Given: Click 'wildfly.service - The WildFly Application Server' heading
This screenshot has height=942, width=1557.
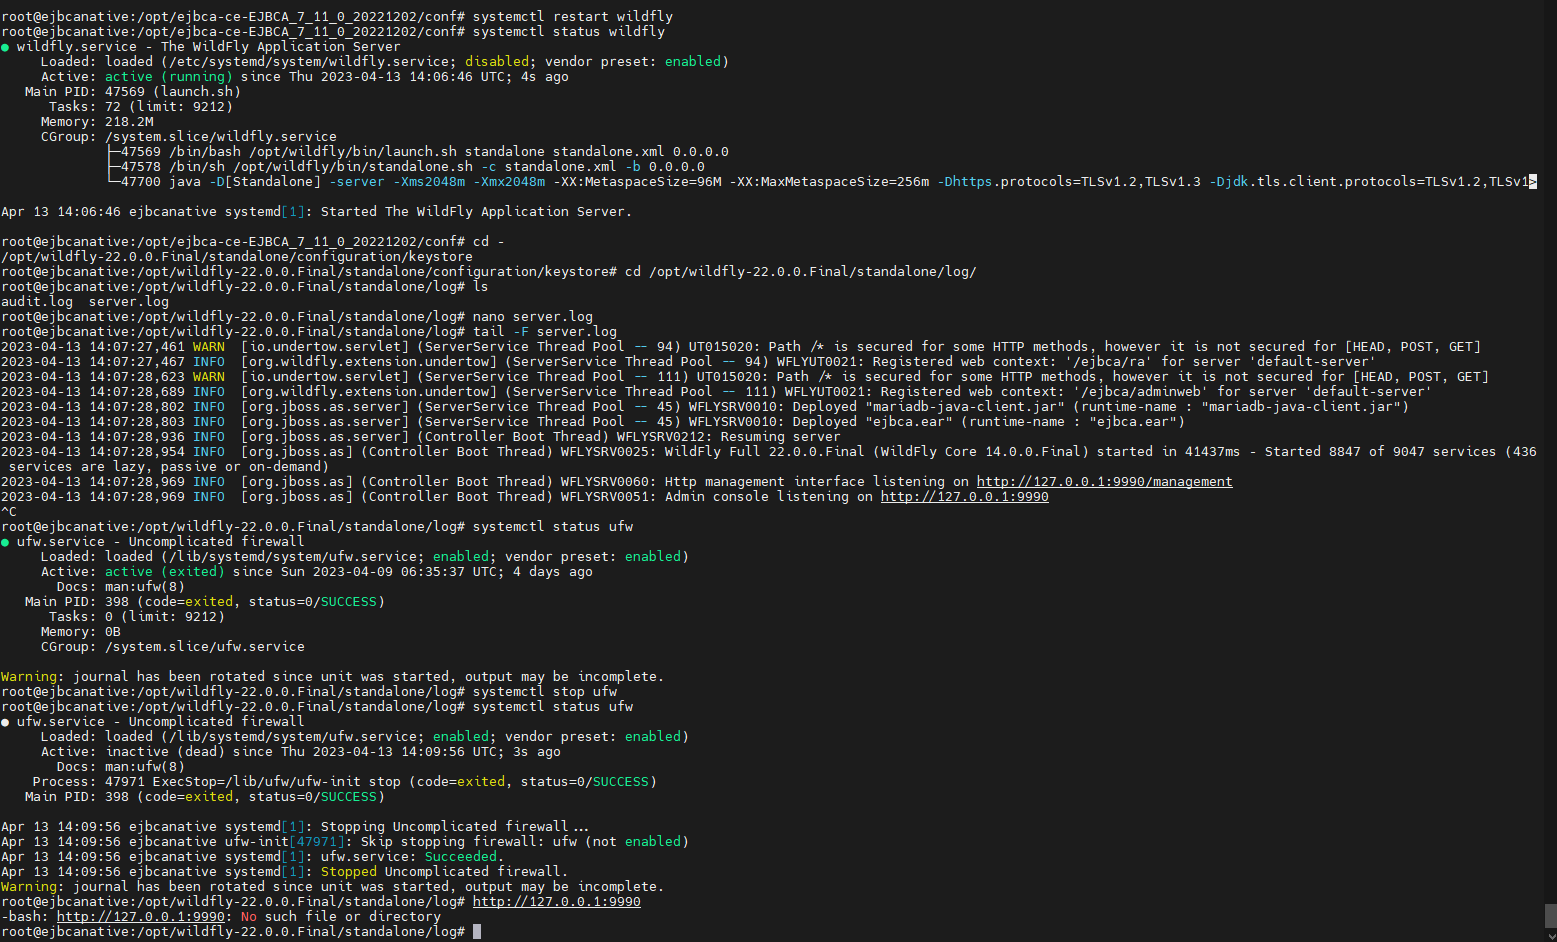Looking at the screenshot, I should coord(208,47).
